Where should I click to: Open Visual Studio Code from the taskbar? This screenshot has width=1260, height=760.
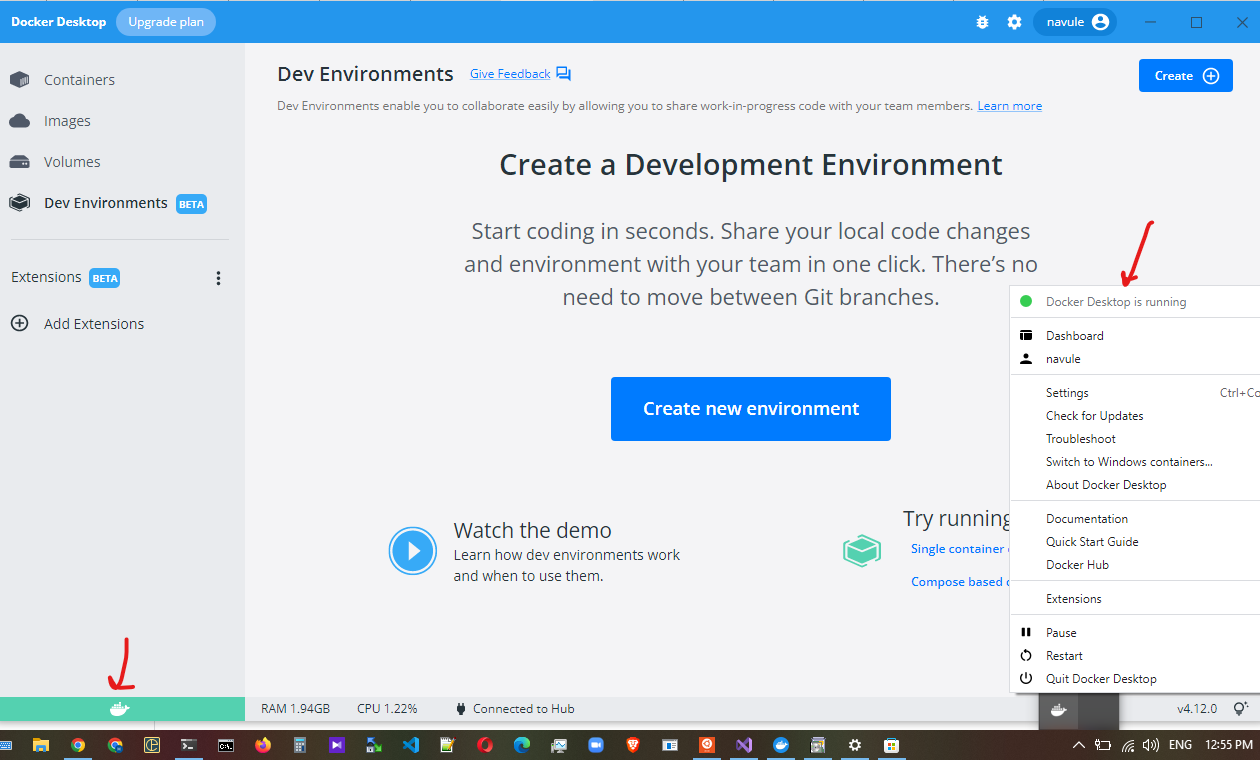pyautogui.click(x=410, y=745)
